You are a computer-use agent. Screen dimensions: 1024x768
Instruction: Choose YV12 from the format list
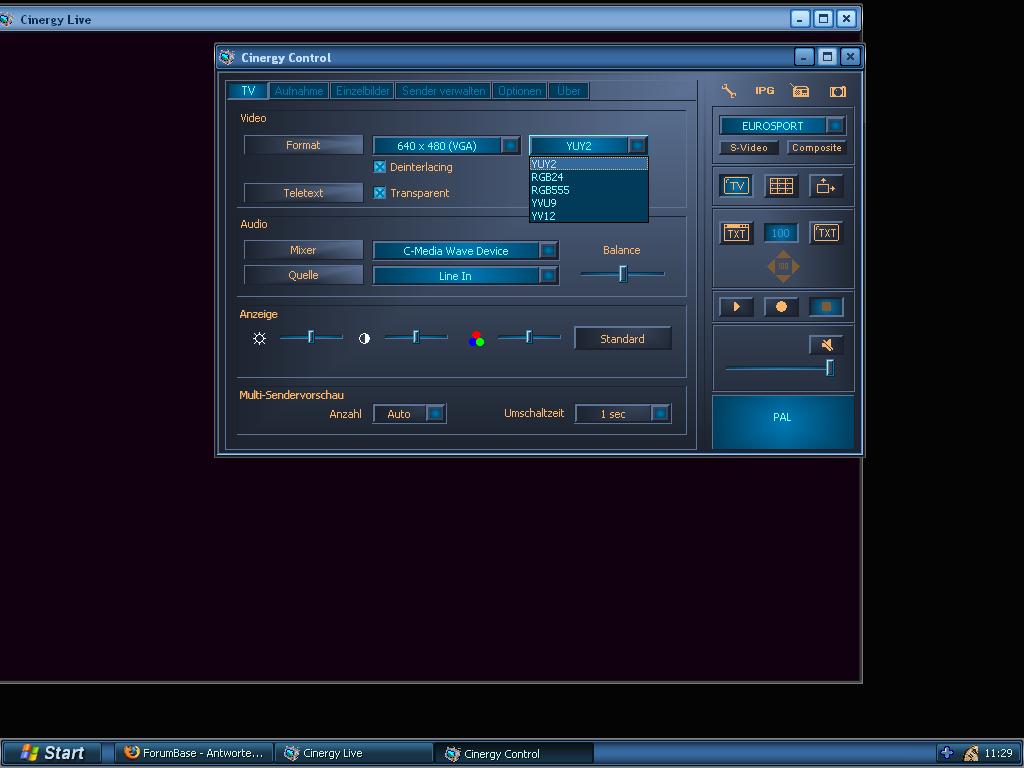(x=588, y=216)
